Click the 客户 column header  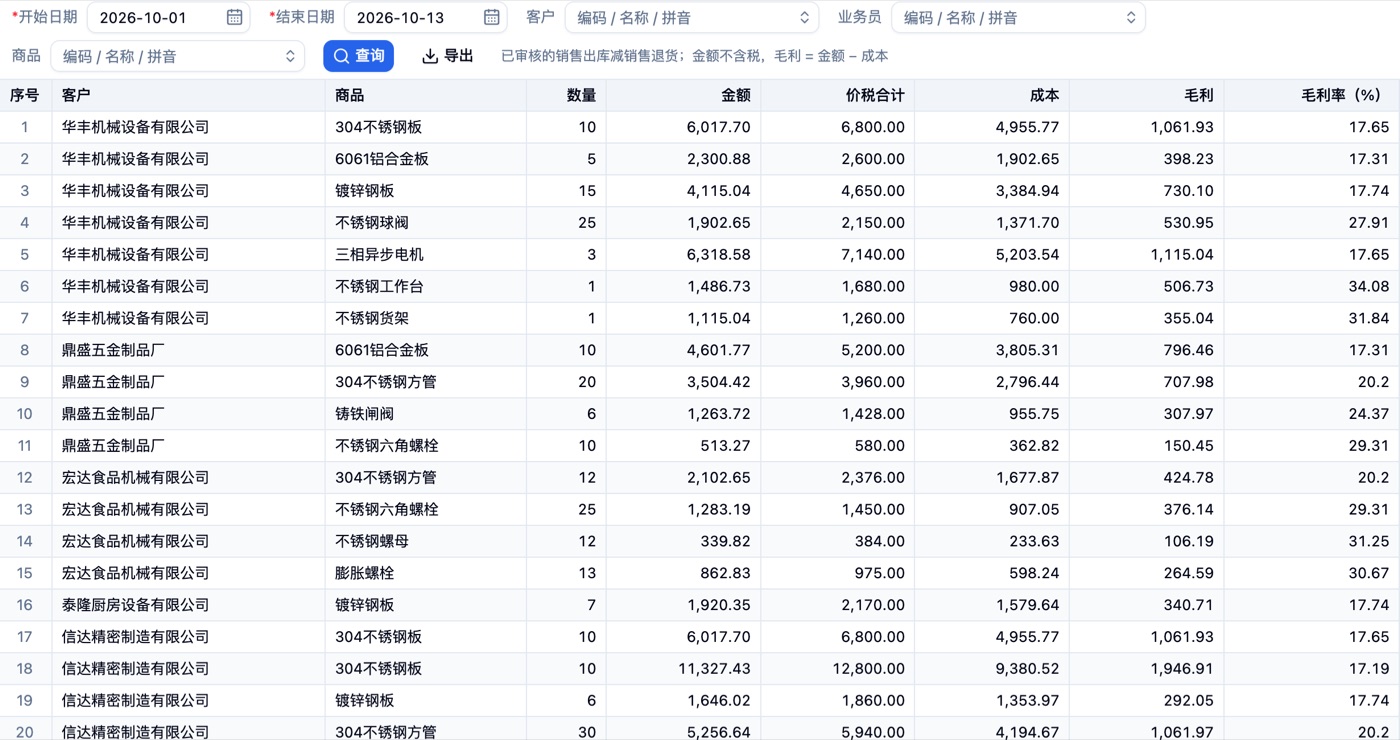(188, 95)
